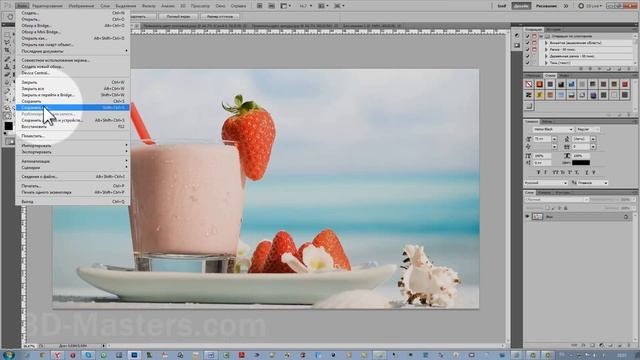Toggle Superscript in Character panel
This screenshot has height=360, width=640.
(570, 172)
